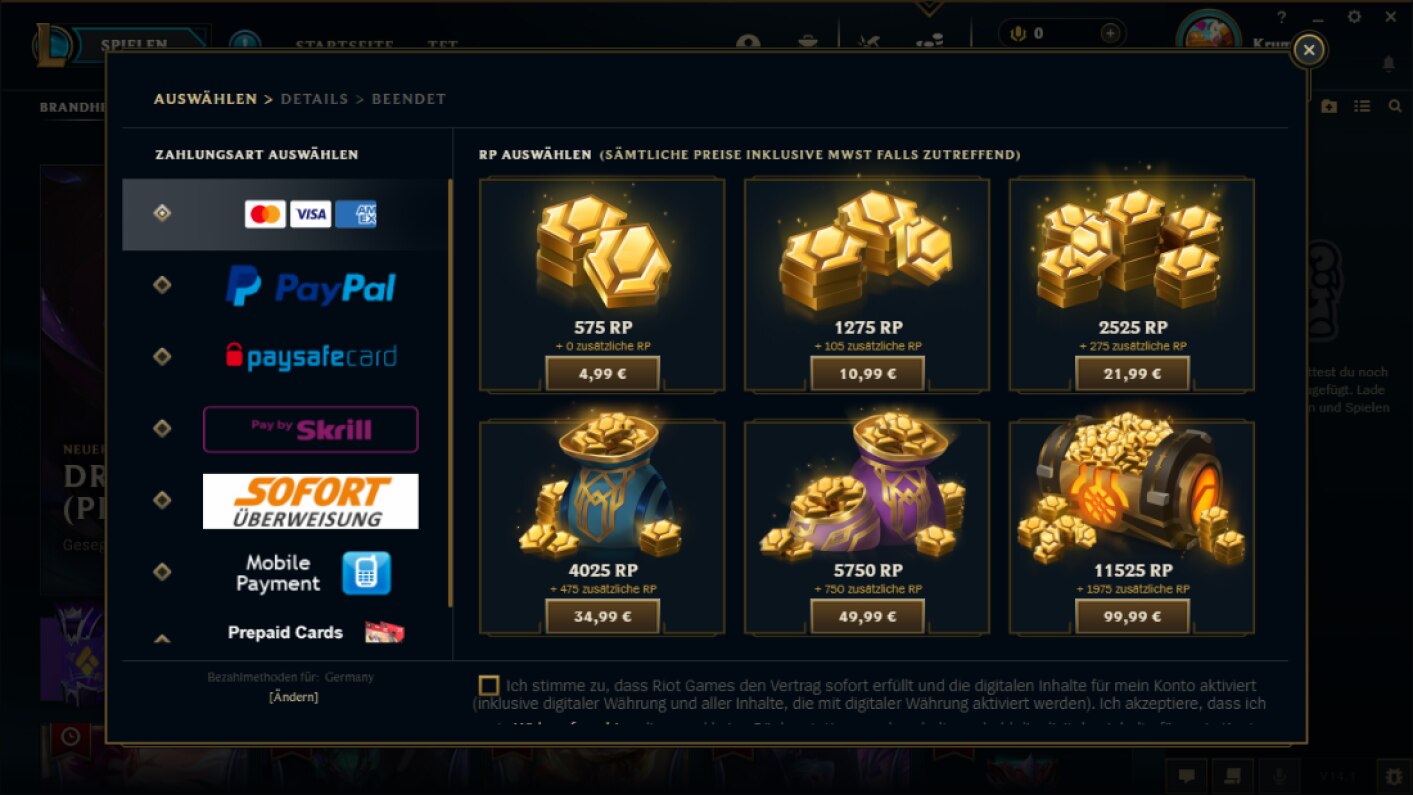1413x795 pixels.
Task: Click the Details breadcrumb step
Action: pyautogui.click(x=315, y=99)
